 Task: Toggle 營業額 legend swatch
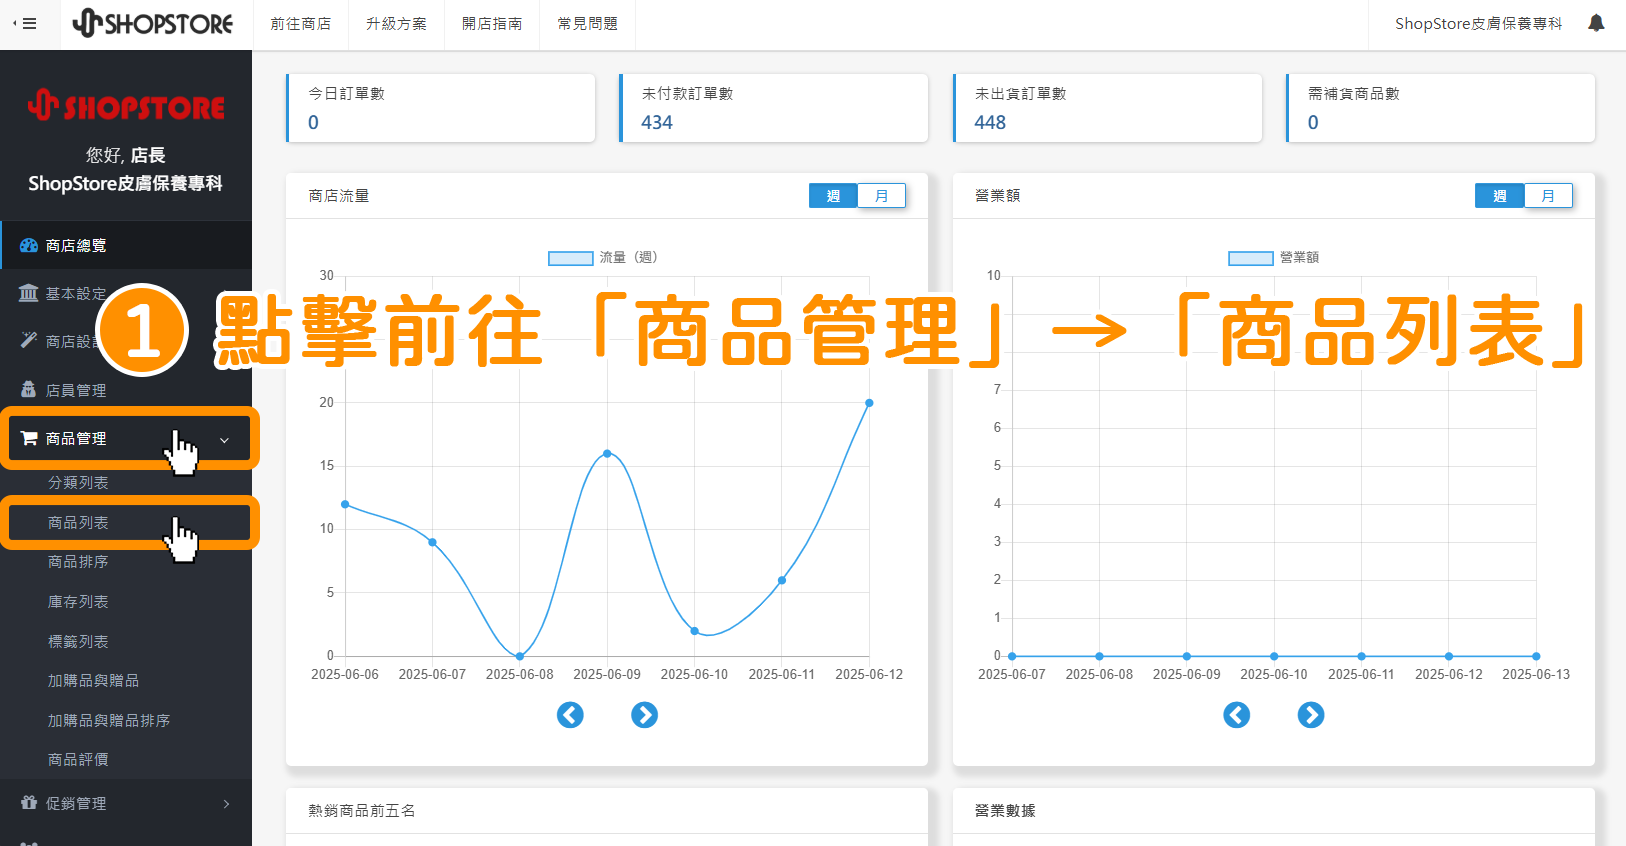pyautogui.click(x=1251, y=258)
